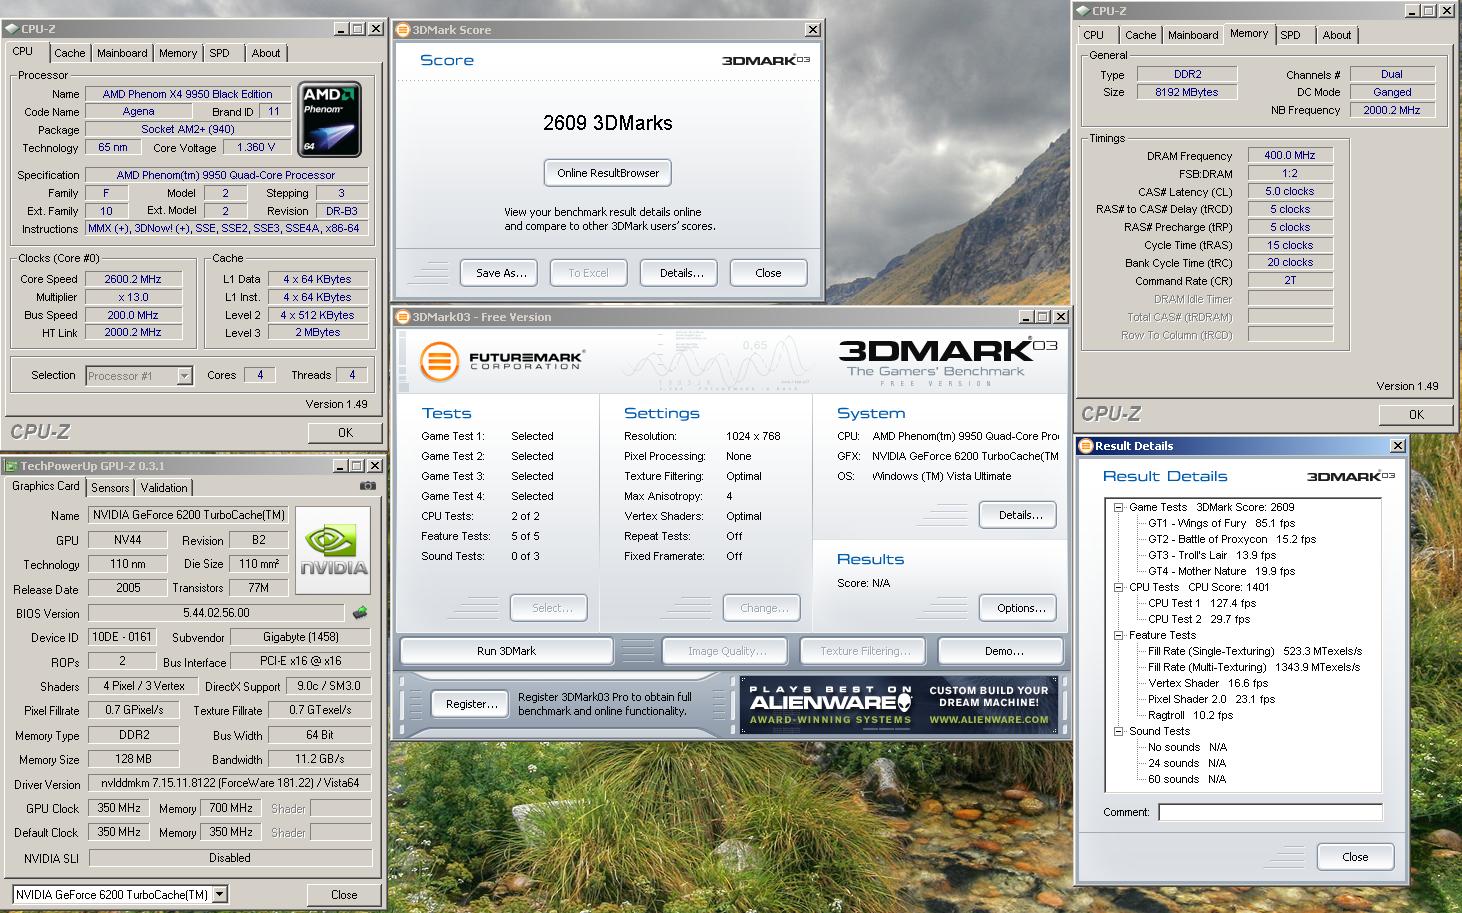The image size is (1462, 913).
Task: Click the GPU-Z Driver Version field
Action: [230, 783]
